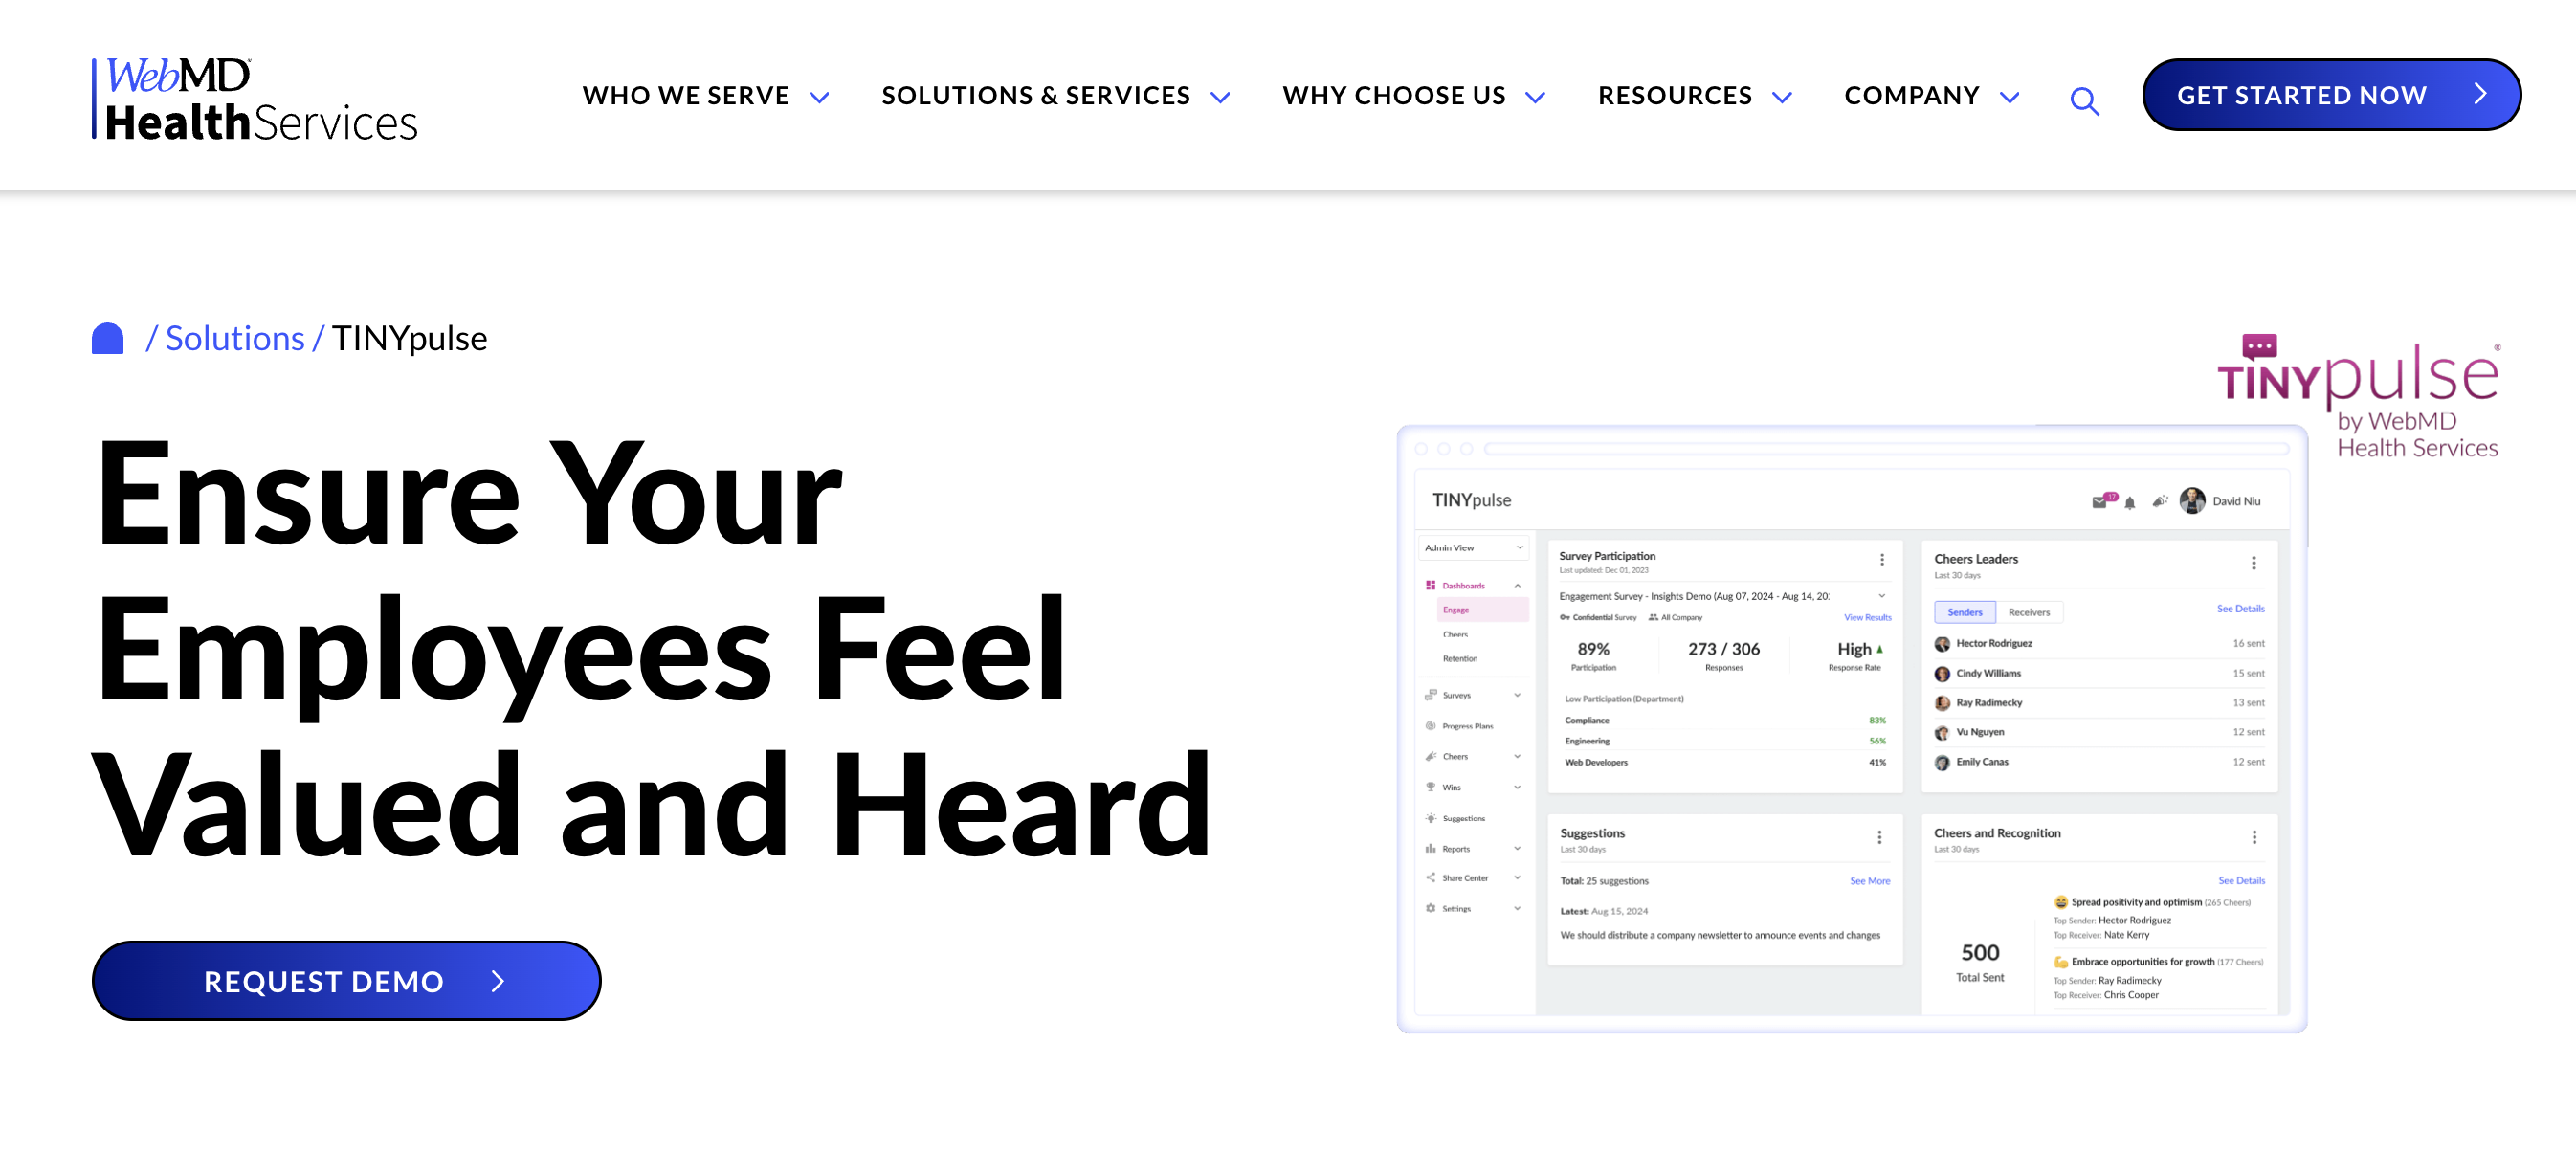Select Dashboards in the preview sidebar
This screenshot has width=2576, height=1154.
(x=1473, y=585)
